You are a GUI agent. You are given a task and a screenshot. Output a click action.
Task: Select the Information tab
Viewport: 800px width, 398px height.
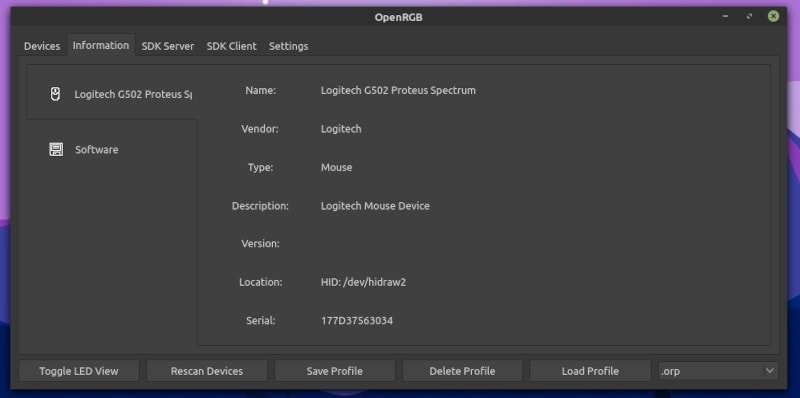(101, 45)
